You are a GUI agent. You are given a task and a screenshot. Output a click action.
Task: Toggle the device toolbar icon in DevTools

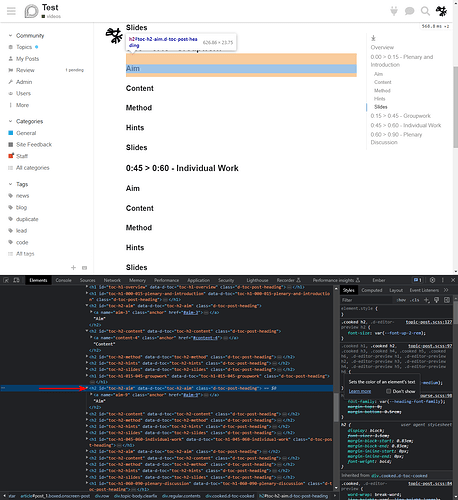point(16,280)
